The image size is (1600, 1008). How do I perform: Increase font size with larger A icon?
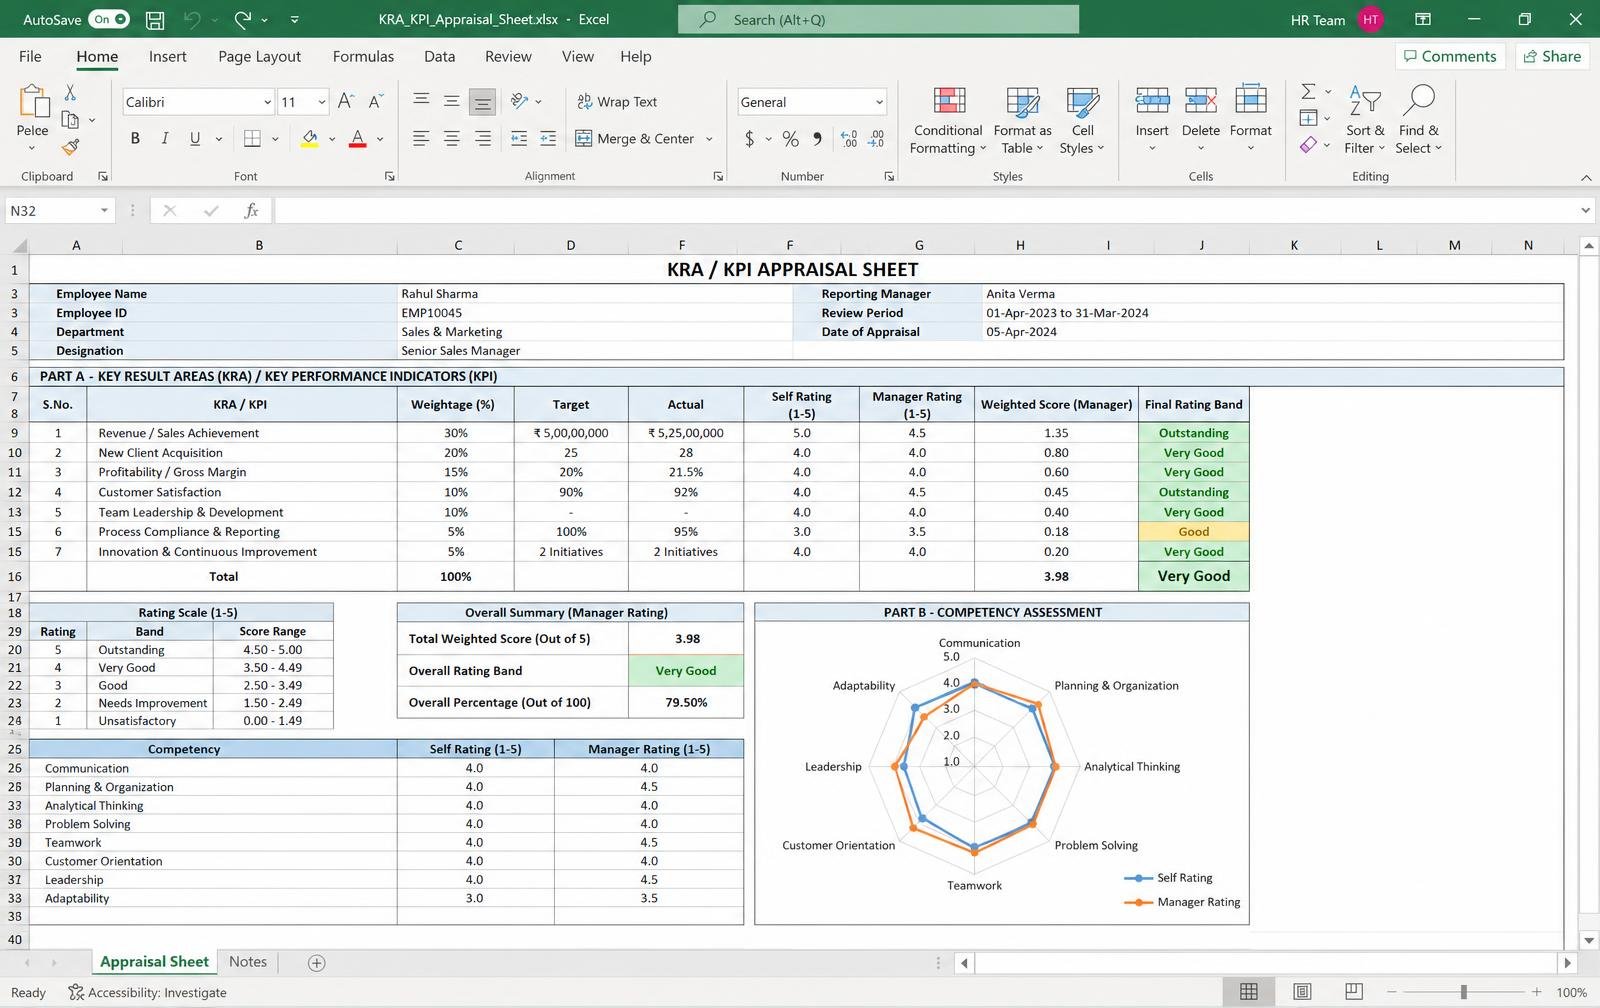click(x=346, y=101)
